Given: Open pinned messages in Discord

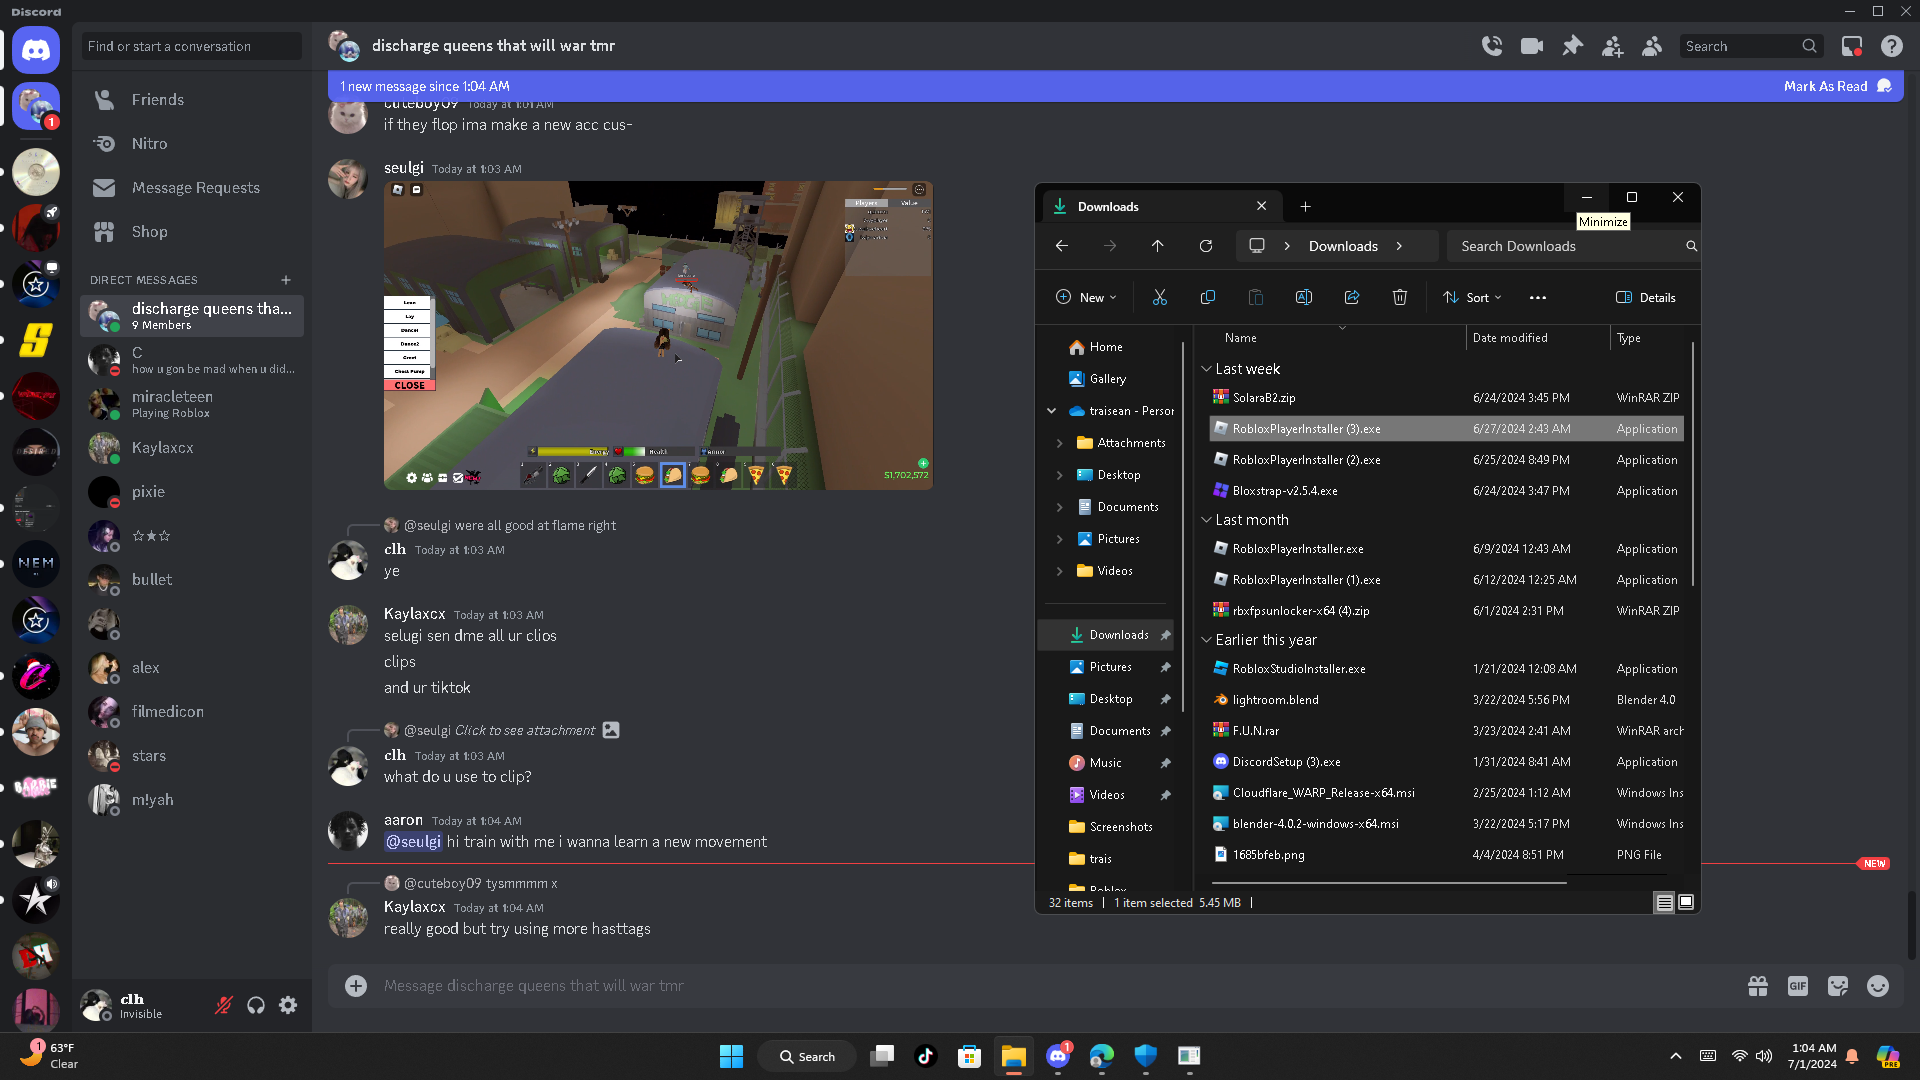Looking at the screenshot, I should tap(1572, 46).
